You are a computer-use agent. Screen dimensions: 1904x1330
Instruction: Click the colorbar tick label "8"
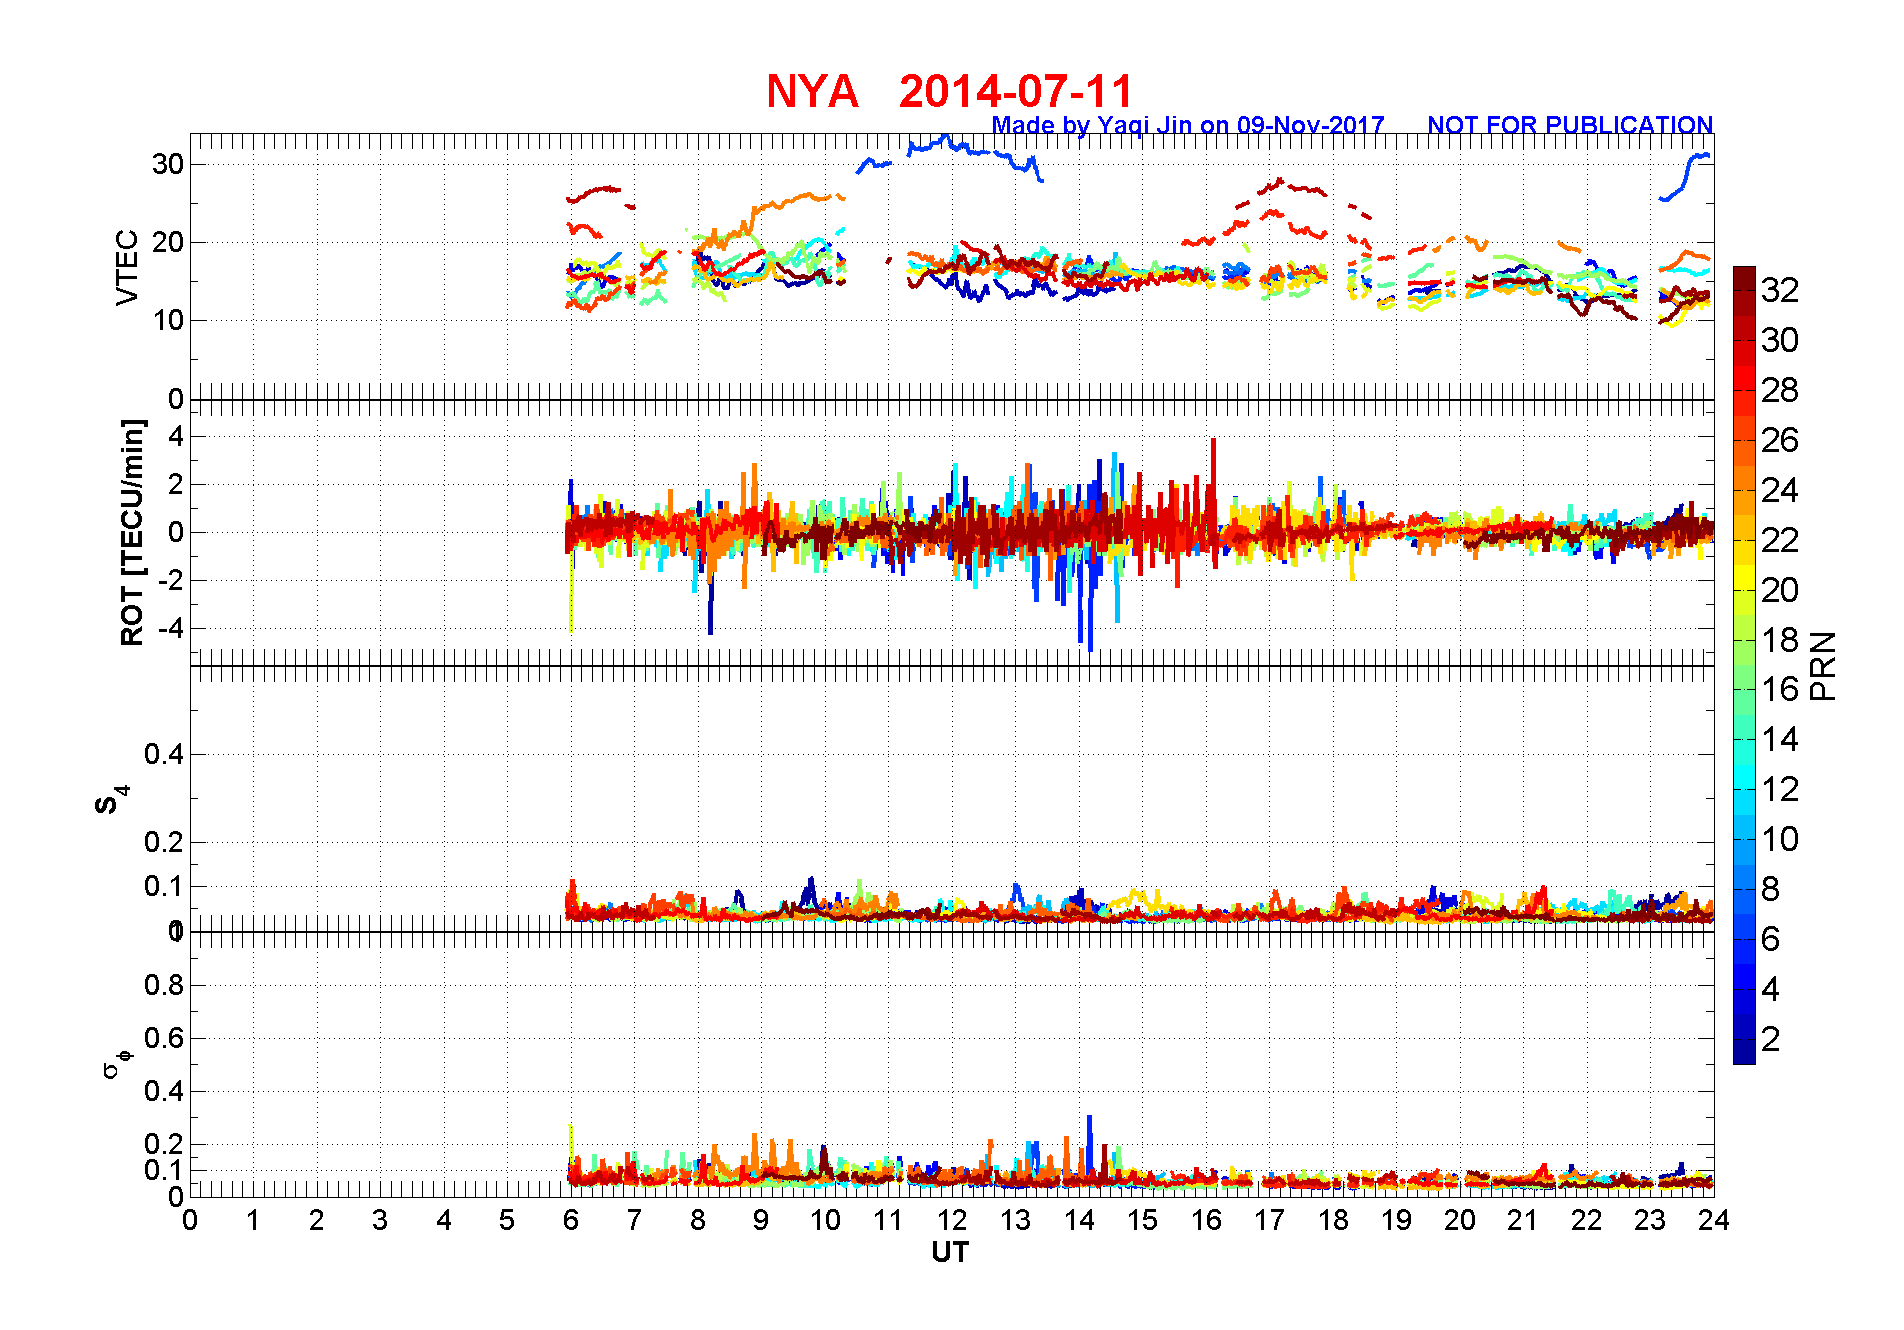[x=1771, y=889]
